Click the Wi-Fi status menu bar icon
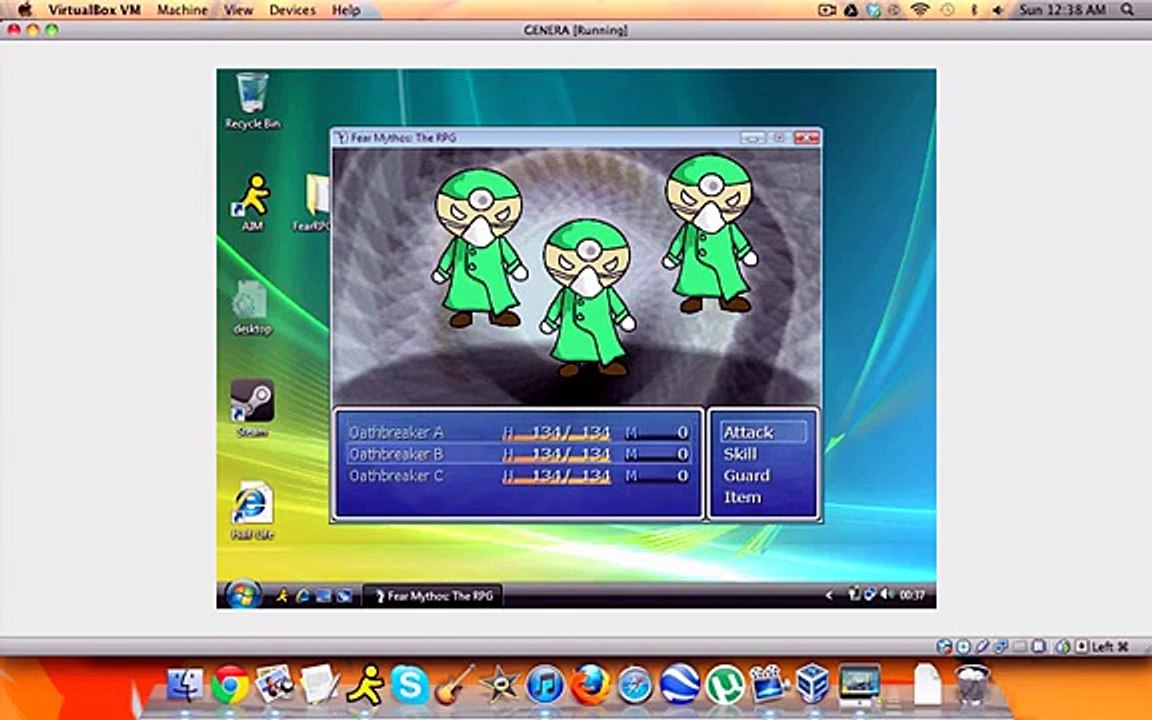This screenshot has height=720, width=1152. point(920,10)
